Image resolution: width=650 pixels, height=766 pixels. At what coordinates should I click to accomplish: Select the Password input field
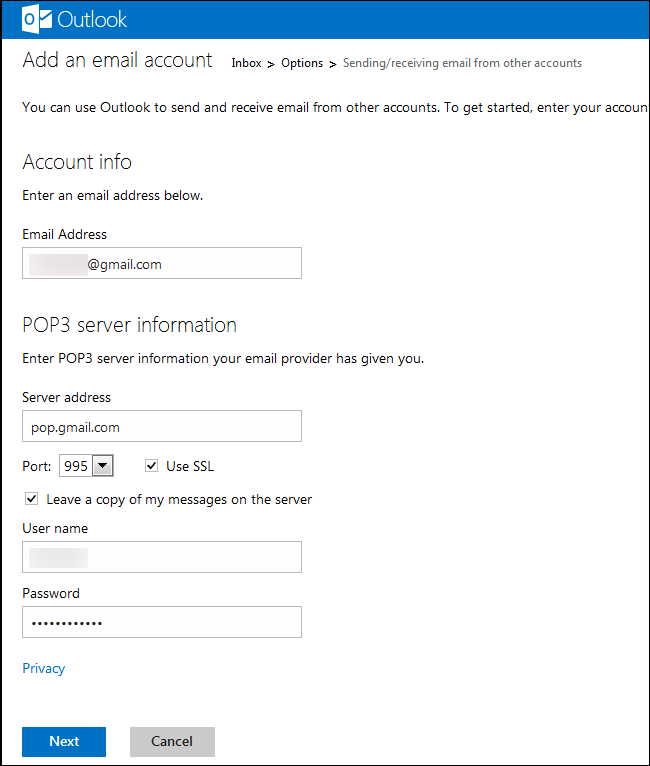(x=162, y=622)
